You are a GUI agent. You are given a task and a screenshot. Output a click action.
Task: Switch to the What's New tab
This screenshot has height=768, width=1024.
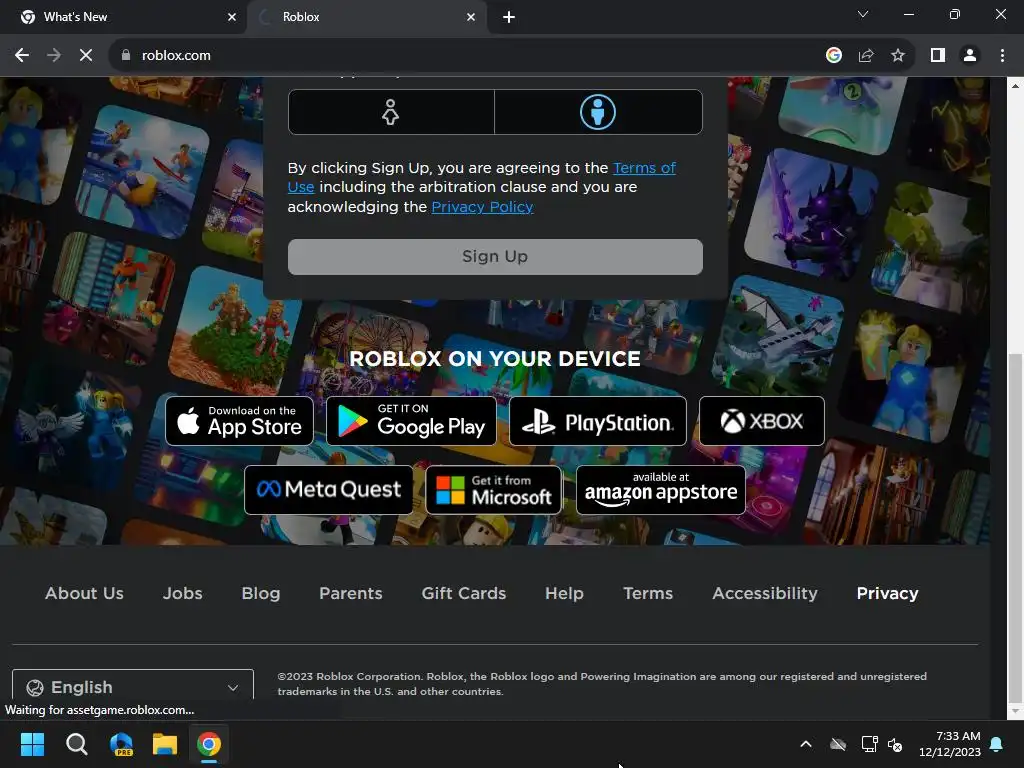coord(123,17)
